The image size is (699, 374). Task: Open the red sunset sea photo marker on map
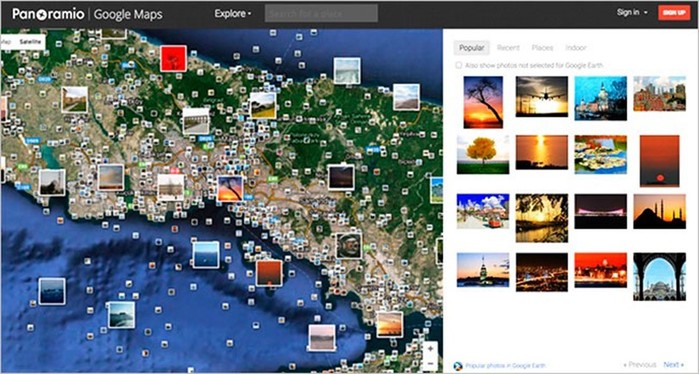tap(269, 273)
